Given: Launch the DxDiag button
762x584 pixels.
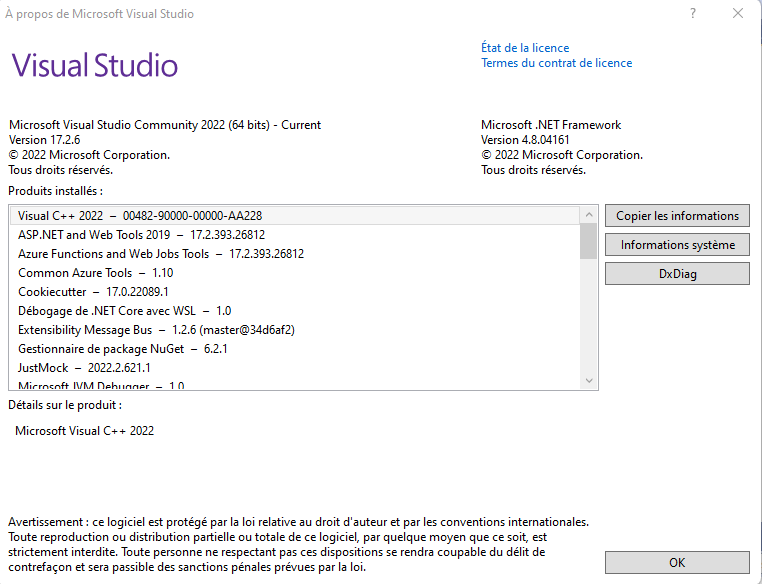Looking at the screenshot, I should (677, 274).
